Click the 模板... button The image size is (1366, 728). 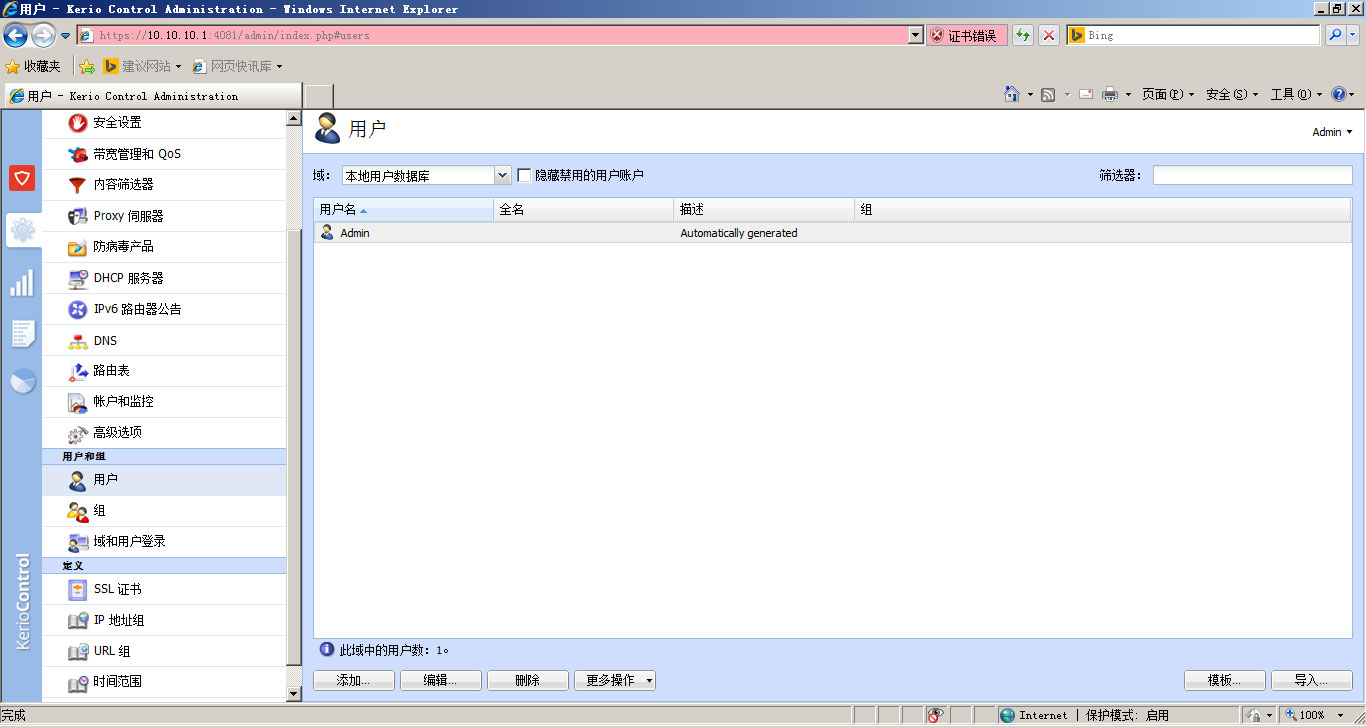click(x=1224, y=680)
